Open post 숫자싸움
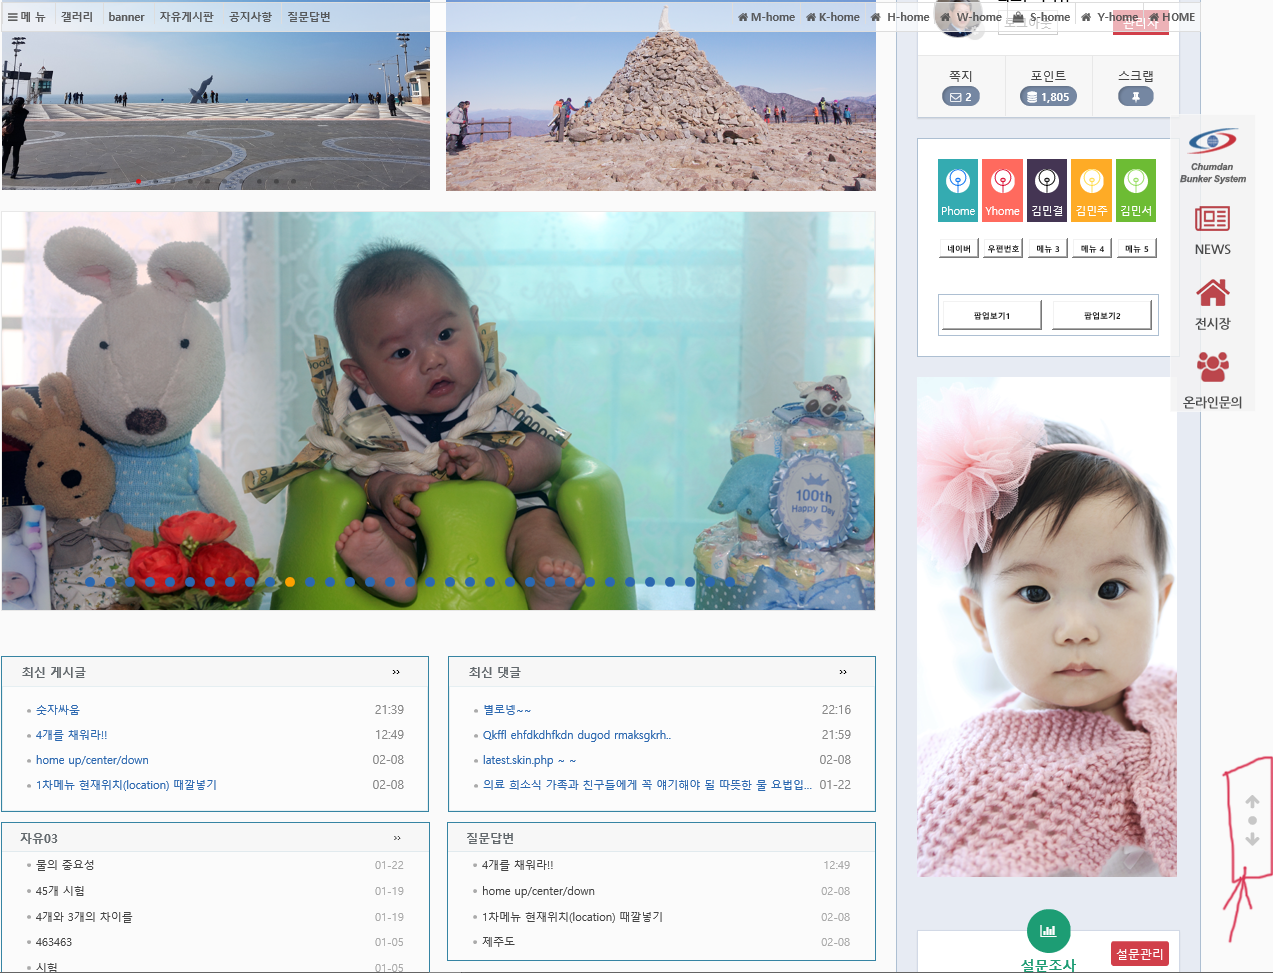Screen dimensions: 1273x973 [58, 710]
